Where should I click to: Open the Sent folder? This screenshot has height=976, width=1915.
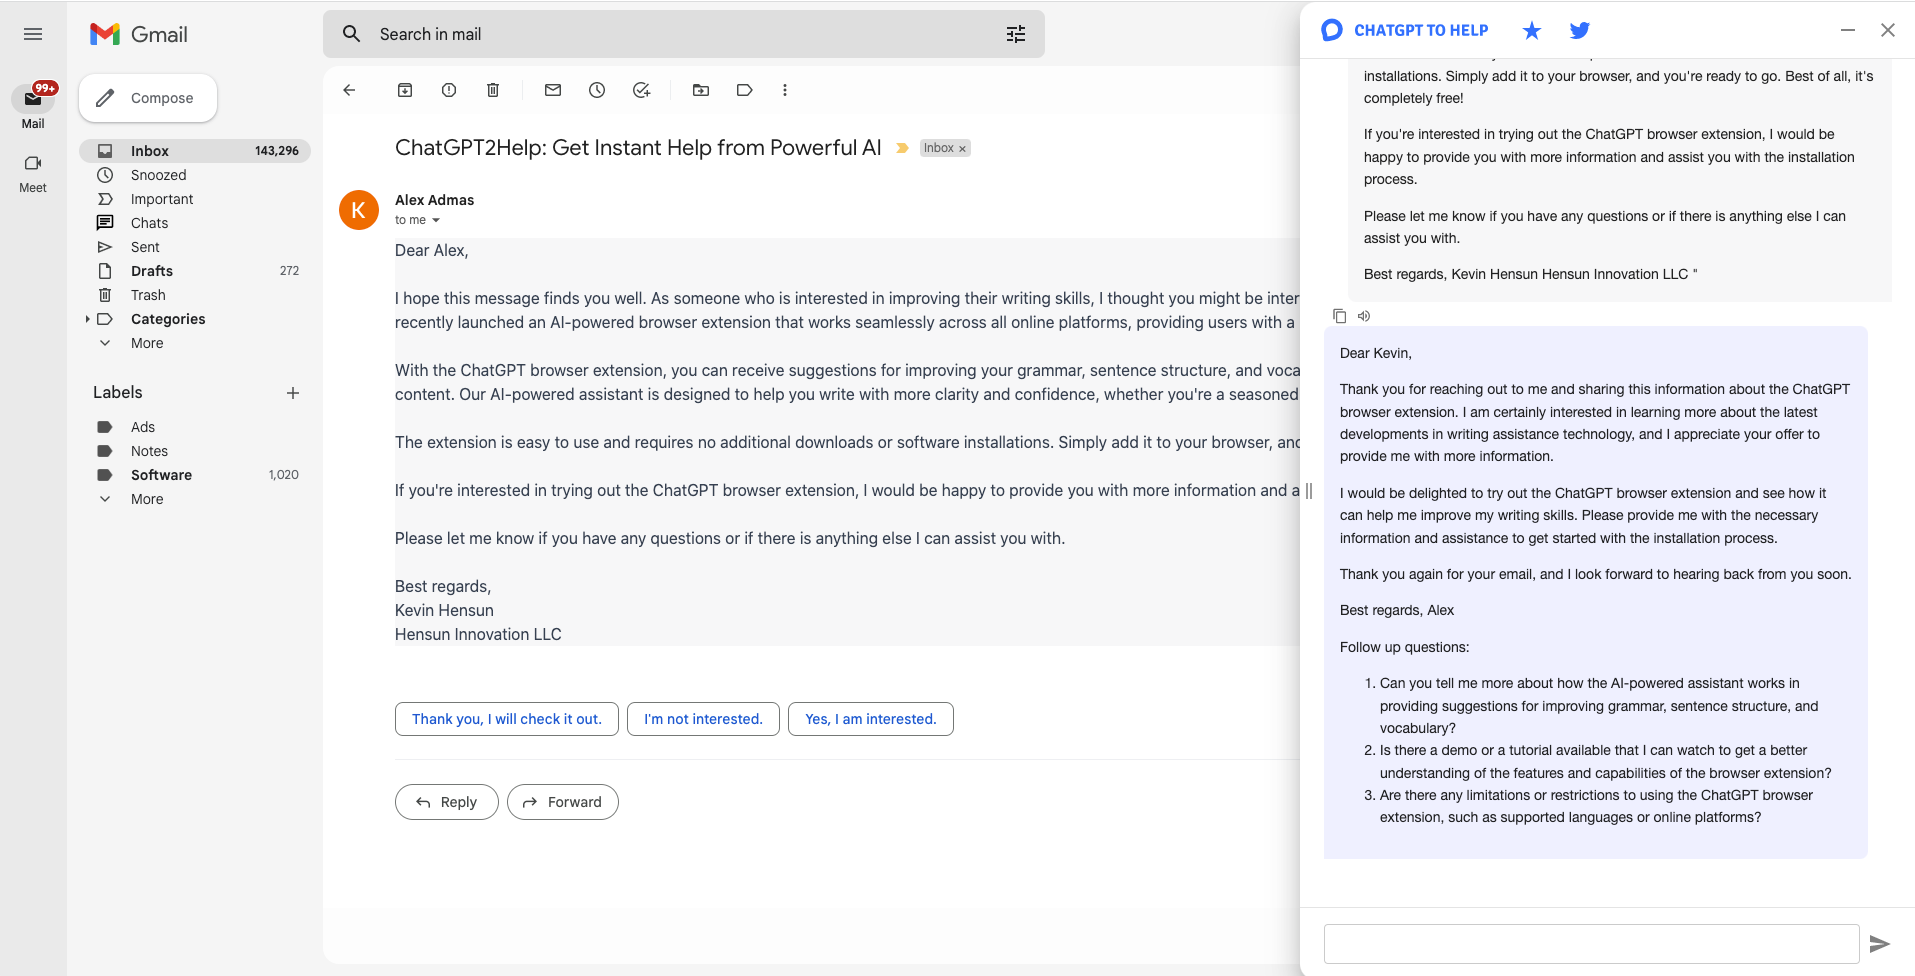click(x=195, y=247)
